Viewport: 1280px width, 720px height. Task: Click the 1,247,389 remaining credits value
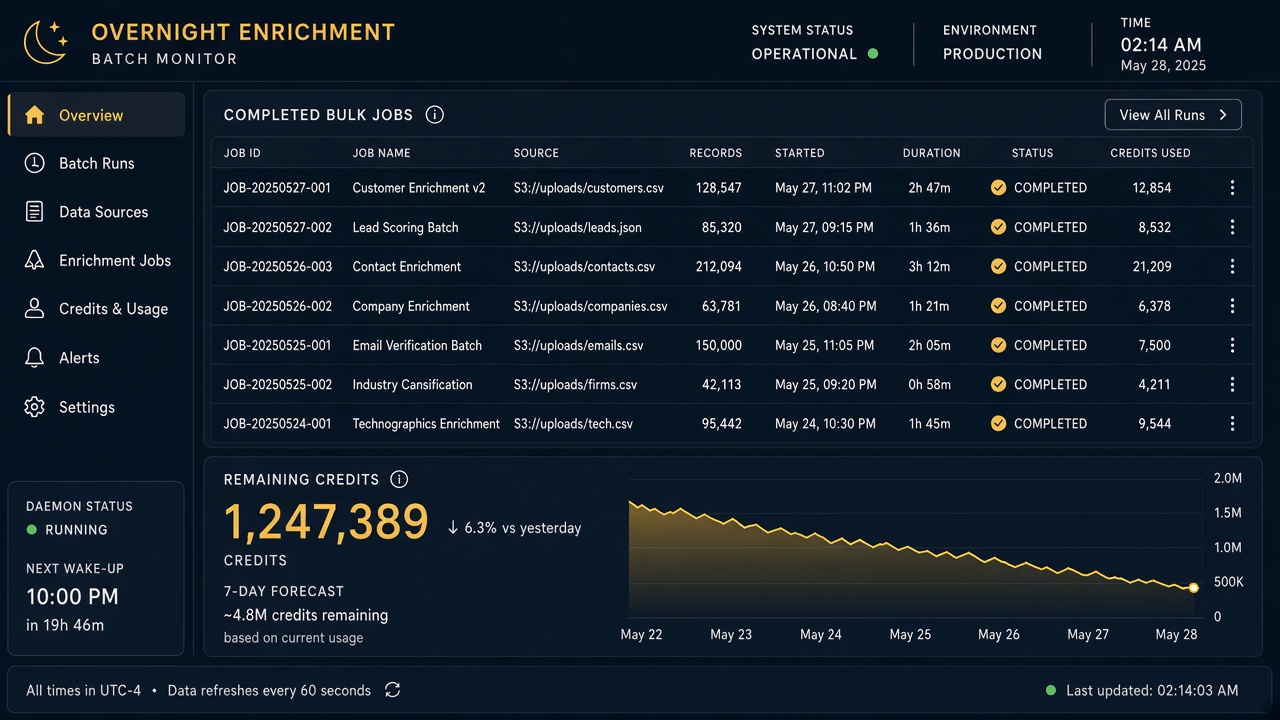click(x=326, y=522)
